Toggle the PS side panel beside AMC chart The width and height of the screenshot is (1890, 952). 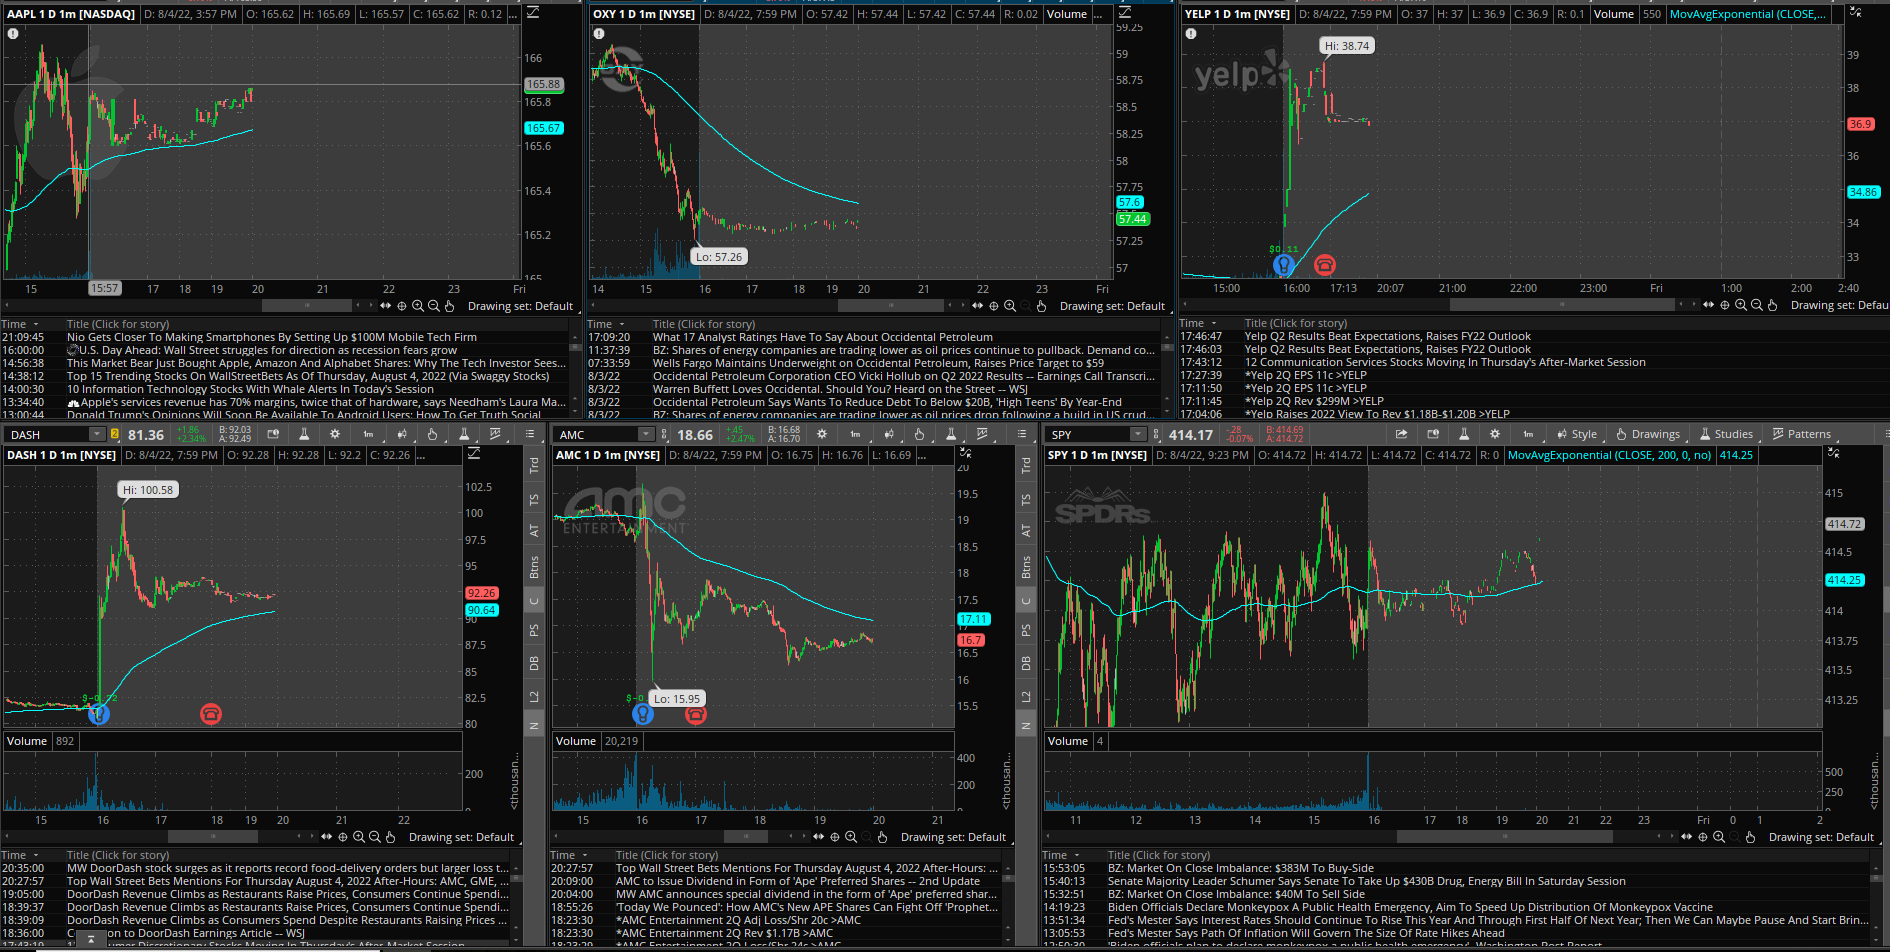coord(1026,630)
